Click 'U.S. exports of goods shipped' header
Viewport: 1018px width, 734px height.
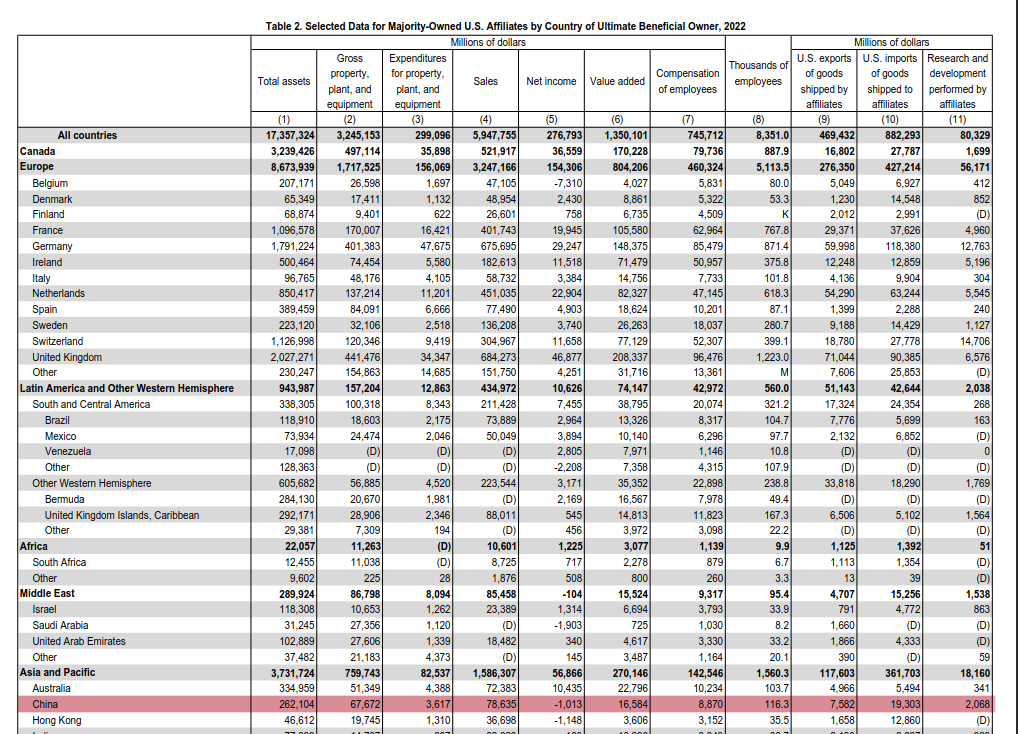point(824,81)
